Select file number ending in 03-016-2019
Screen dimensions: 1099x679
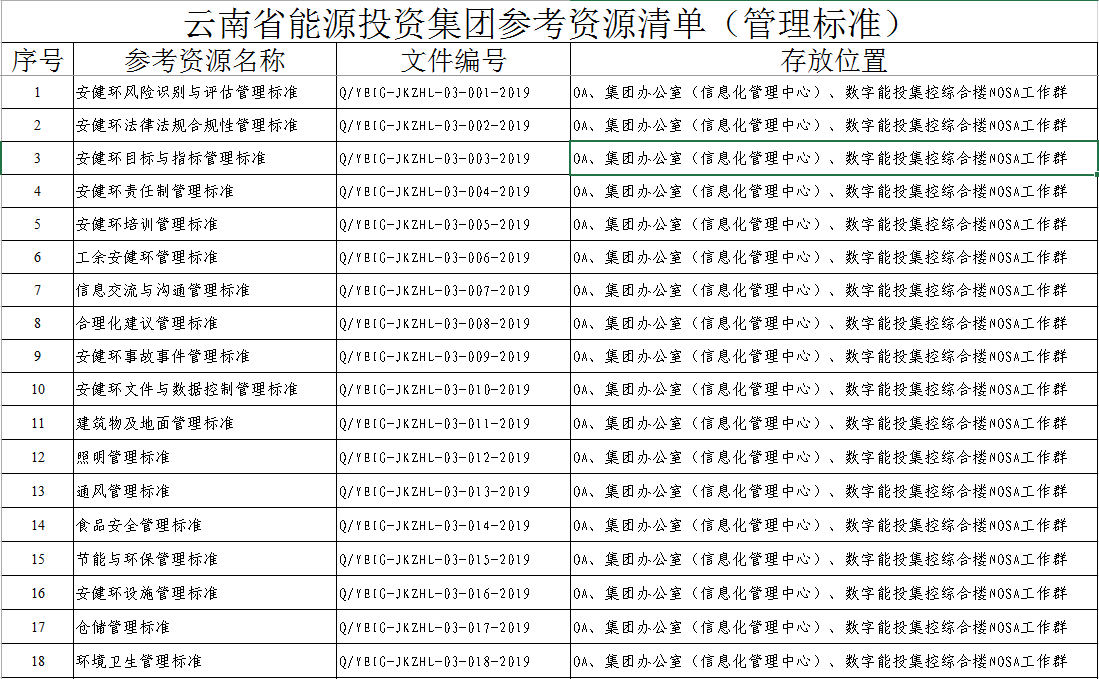click(435, 594)
